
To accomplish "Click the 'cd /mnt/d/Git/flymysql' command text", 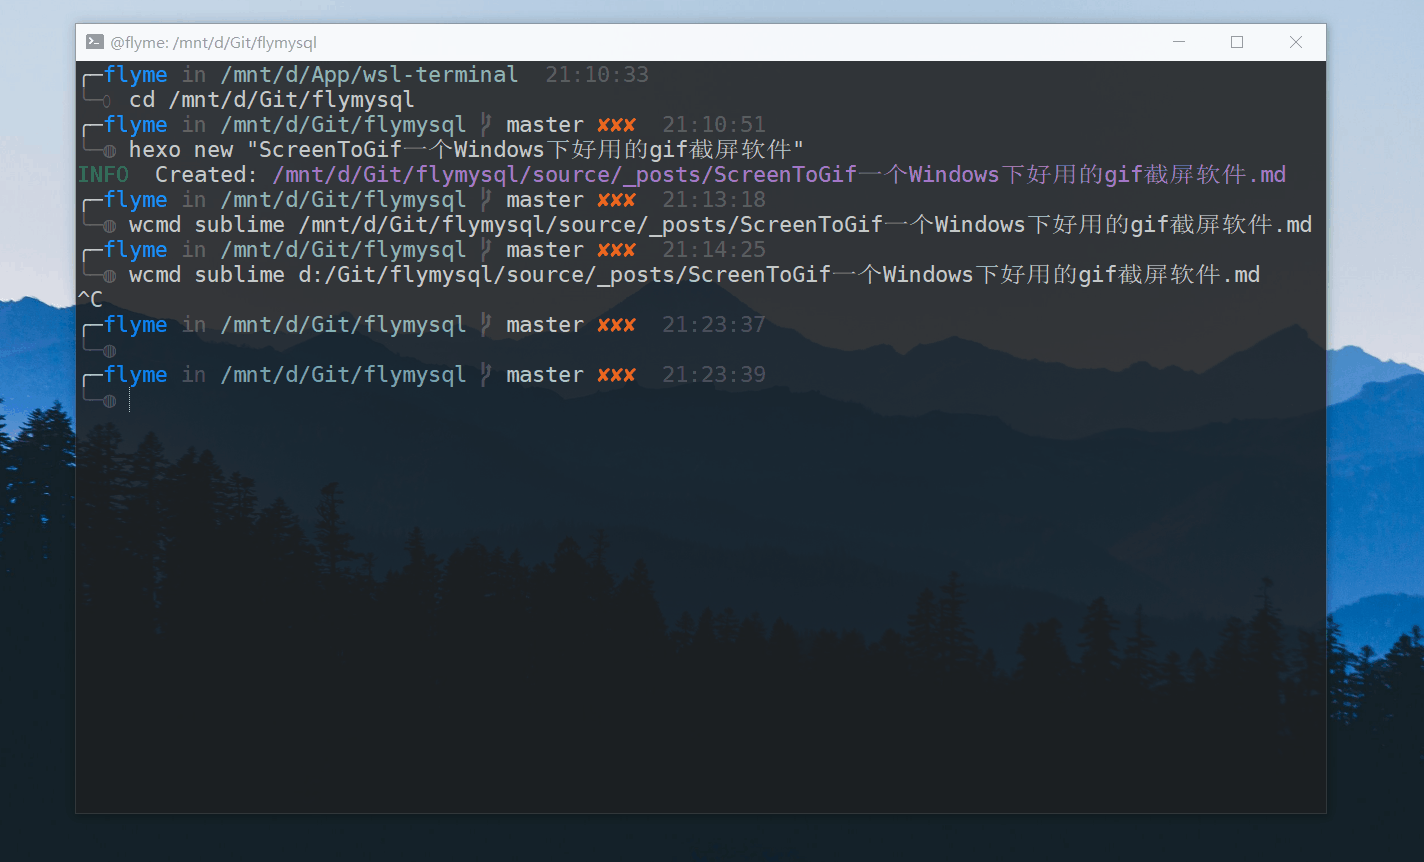I will click(271, 100).
